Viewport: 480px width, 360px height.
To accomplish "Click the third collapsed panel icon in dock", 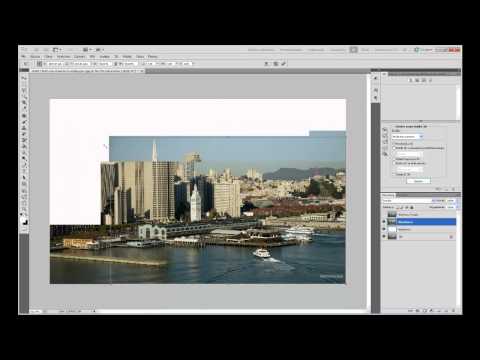I will pyautogui.click(x=376, y=98).
